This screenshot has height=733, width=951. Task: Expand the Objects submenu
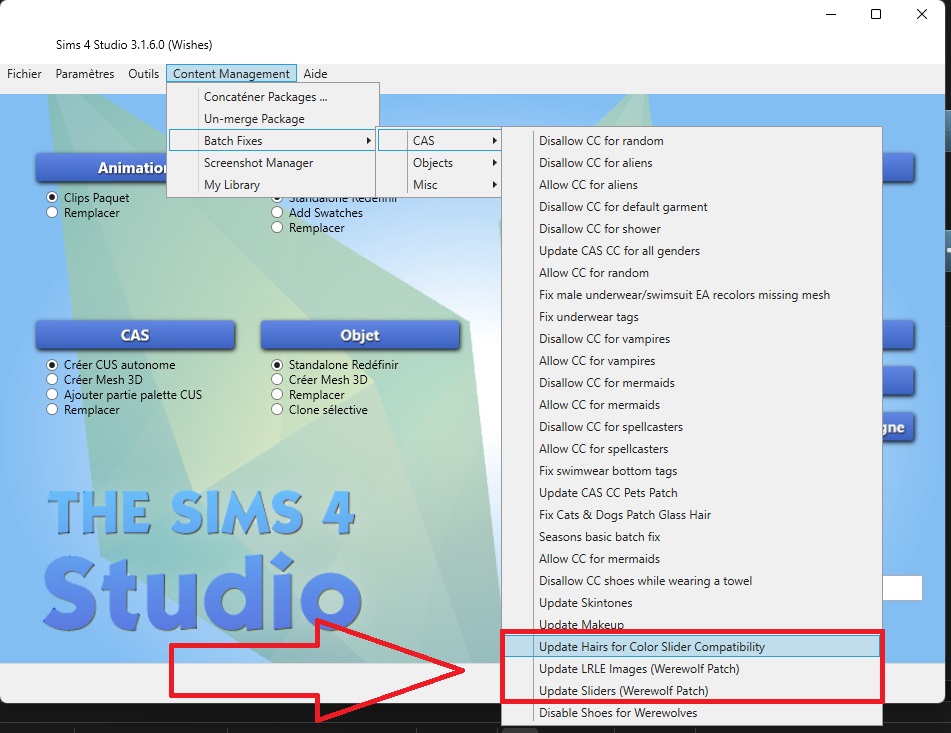click(x=439, y=162)
